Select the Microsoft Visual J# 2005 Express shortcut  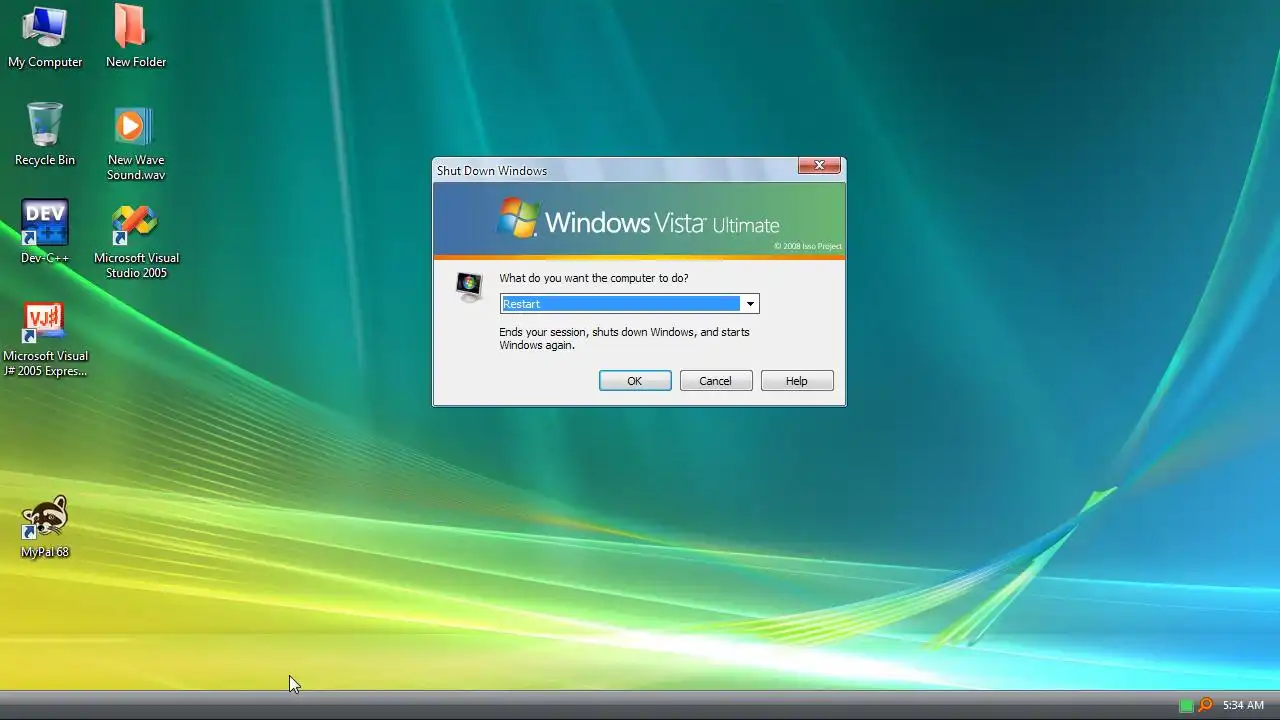pyautogui.click(x=45, y=339)
